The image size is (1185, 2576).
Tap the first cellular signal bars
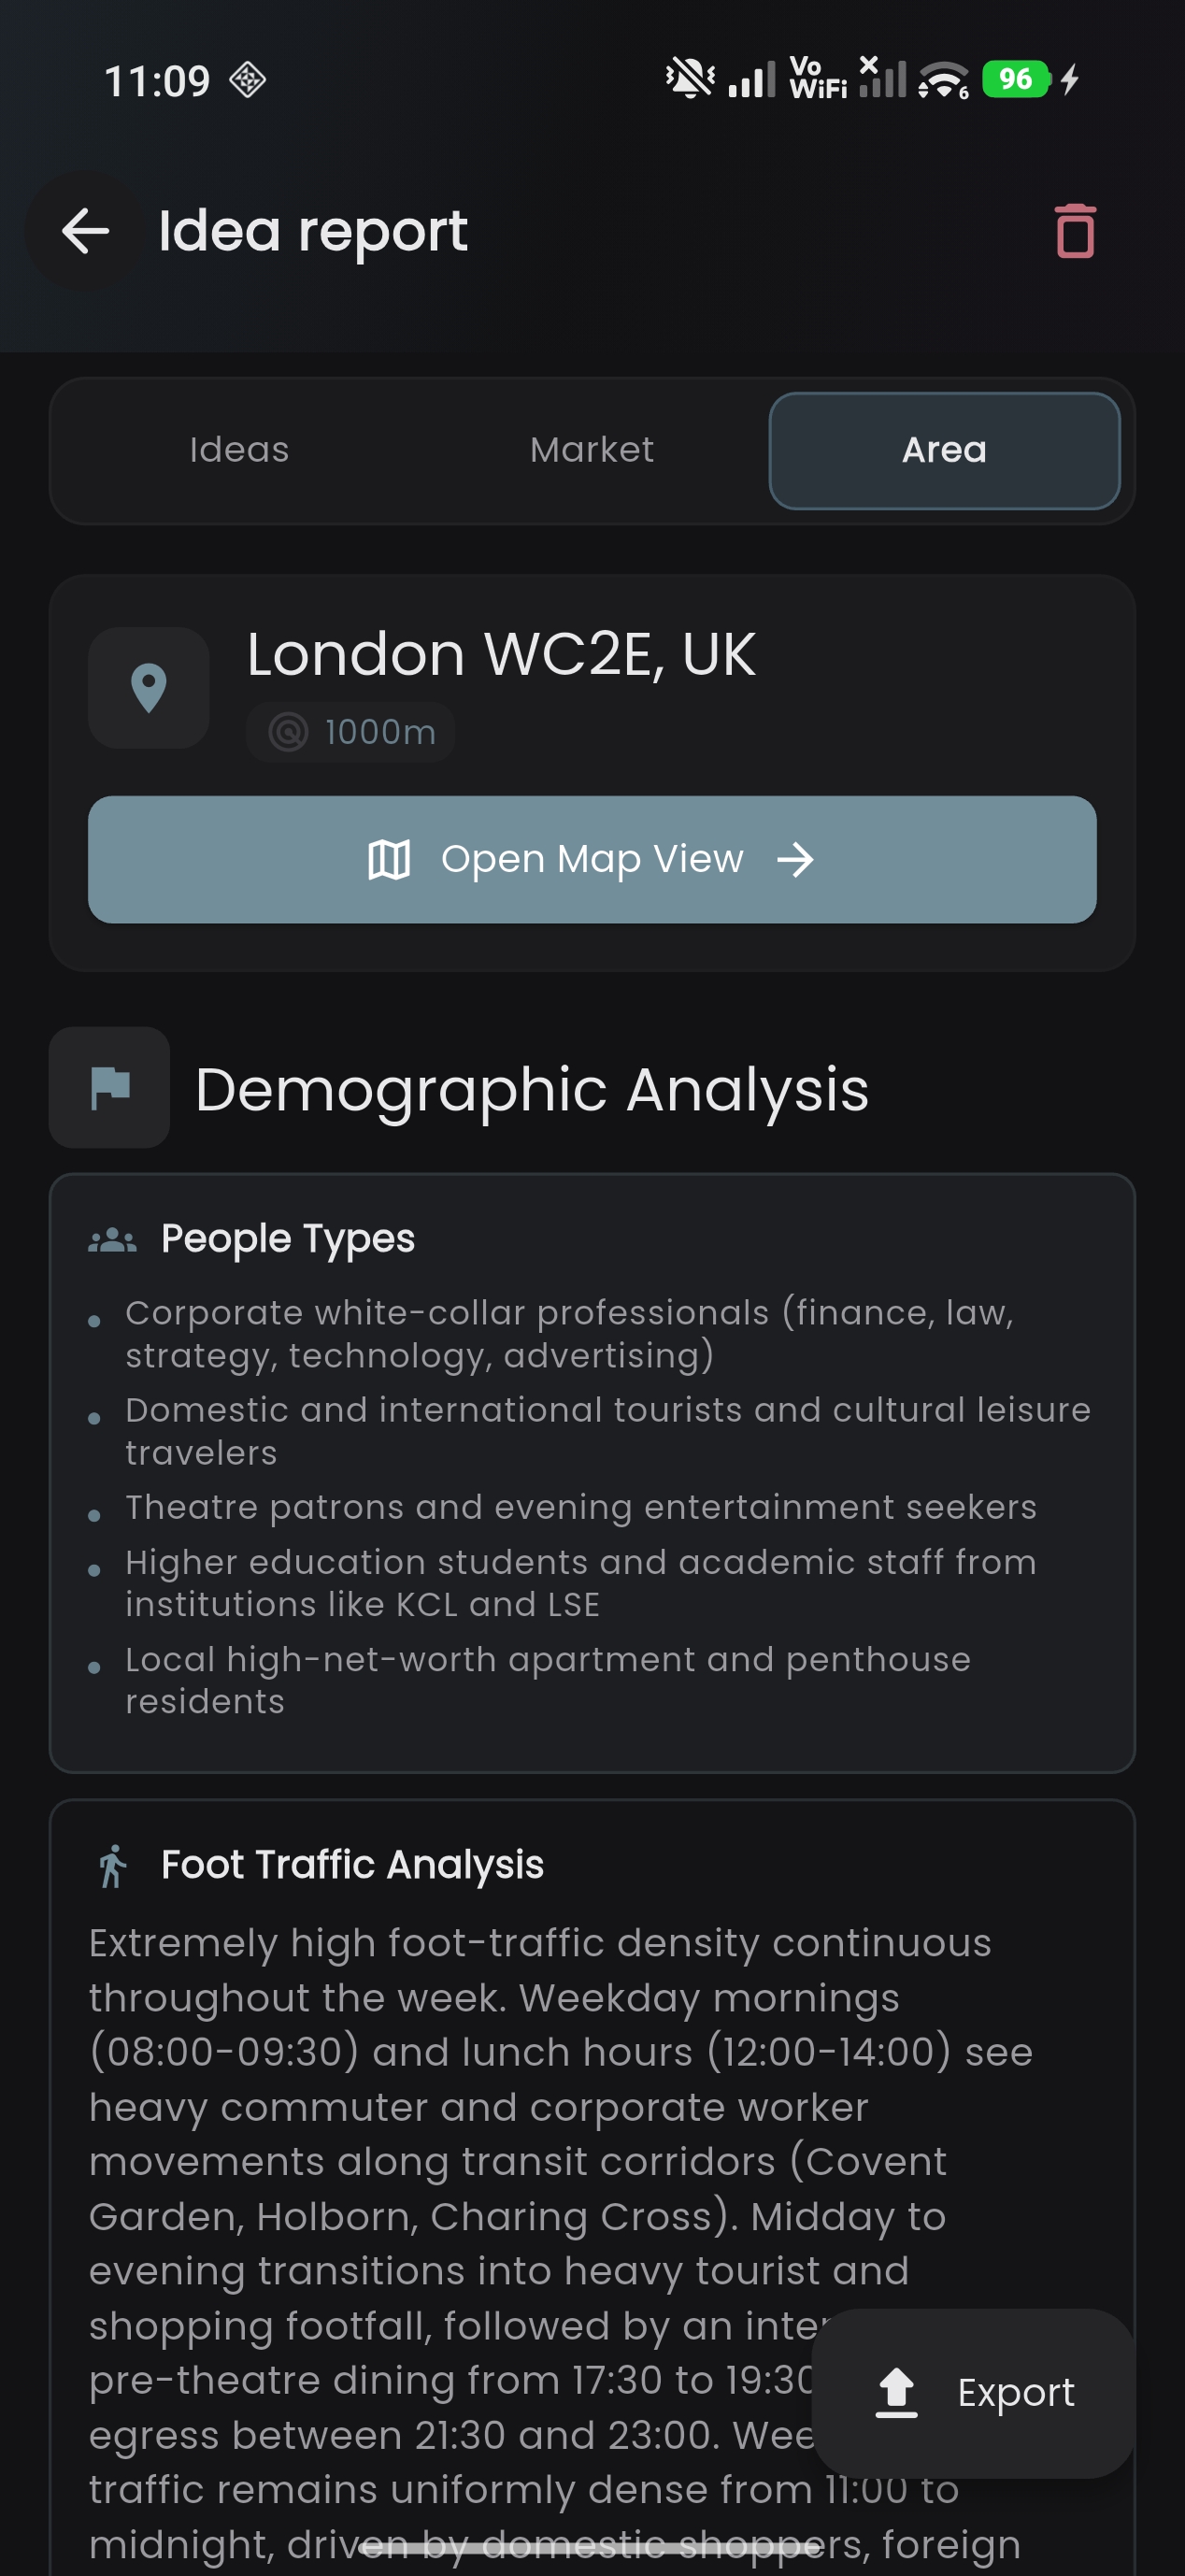[752, 80]
